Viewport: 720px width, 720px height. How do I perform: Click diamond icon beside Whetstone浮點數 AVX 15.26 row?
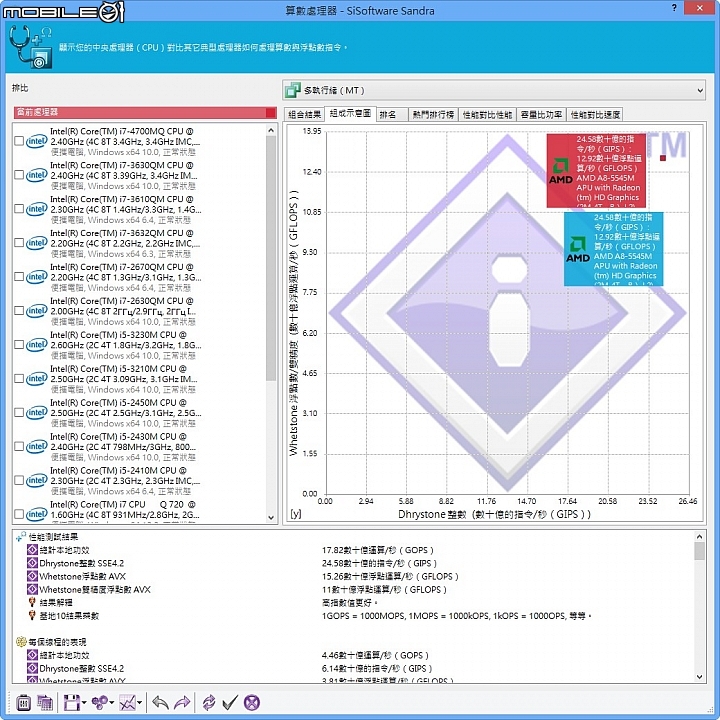click(x=32, y=576)
